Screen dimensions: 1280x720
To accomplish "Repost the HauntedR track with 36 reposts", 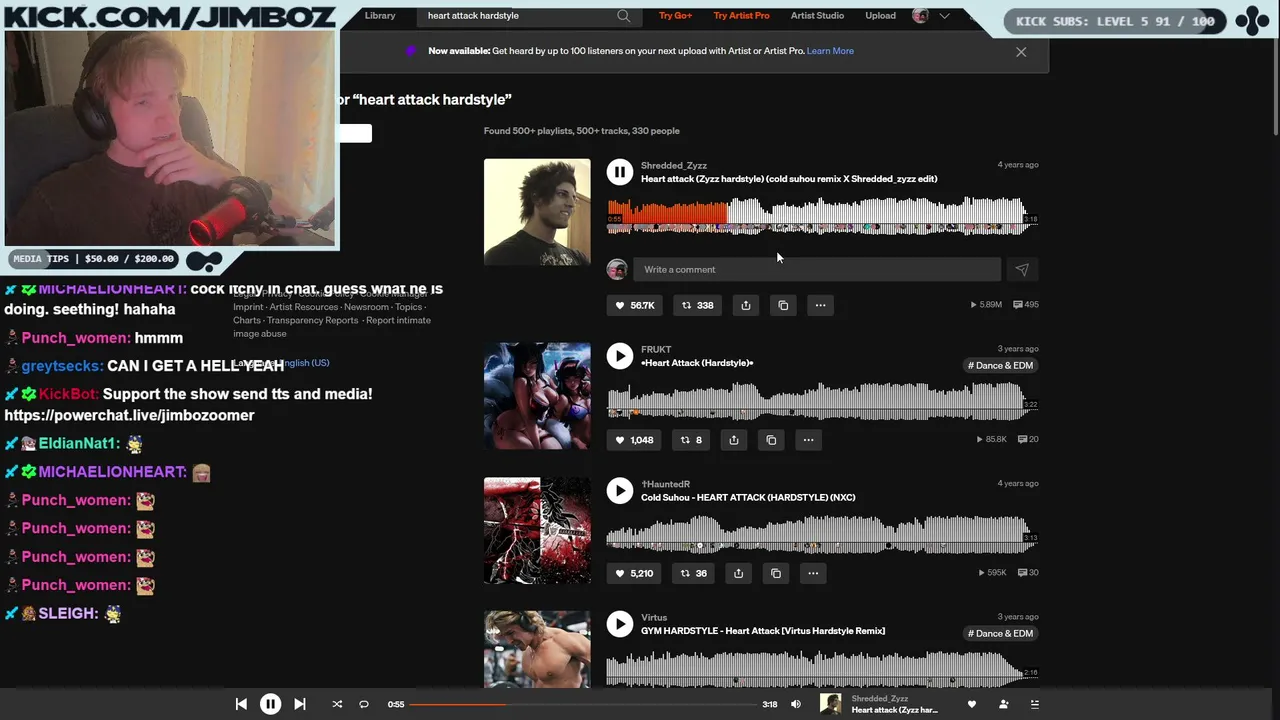I will pyautogui.click(x=693, y=573).
